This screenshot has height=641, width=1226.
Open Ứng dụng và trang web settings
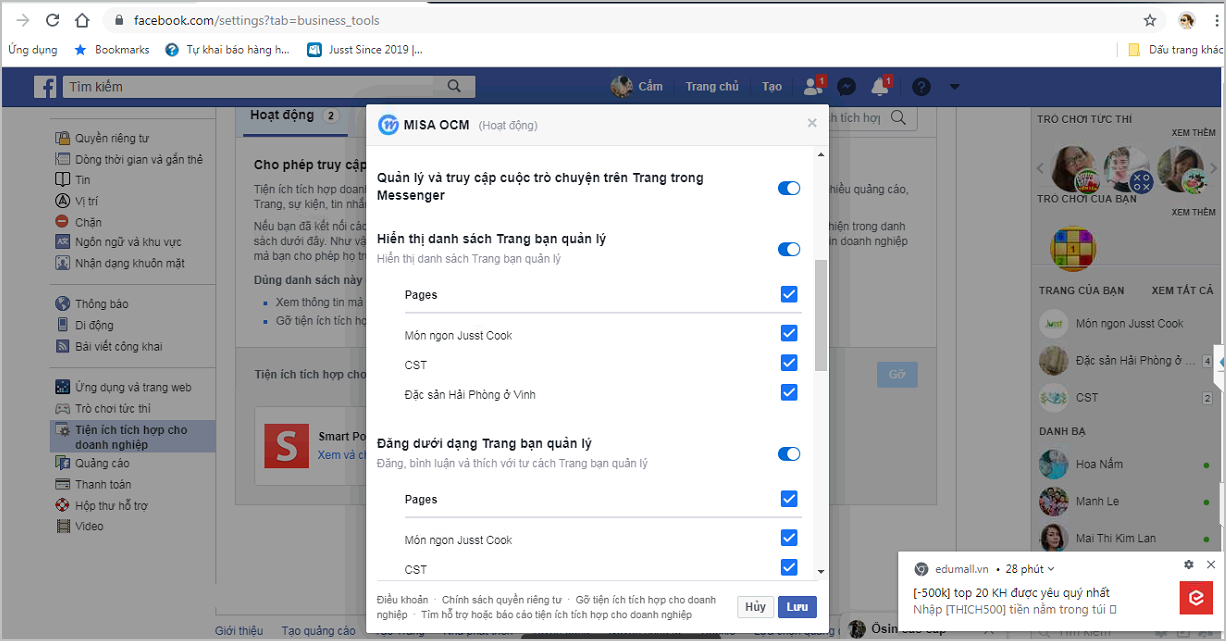pos(123,387)
